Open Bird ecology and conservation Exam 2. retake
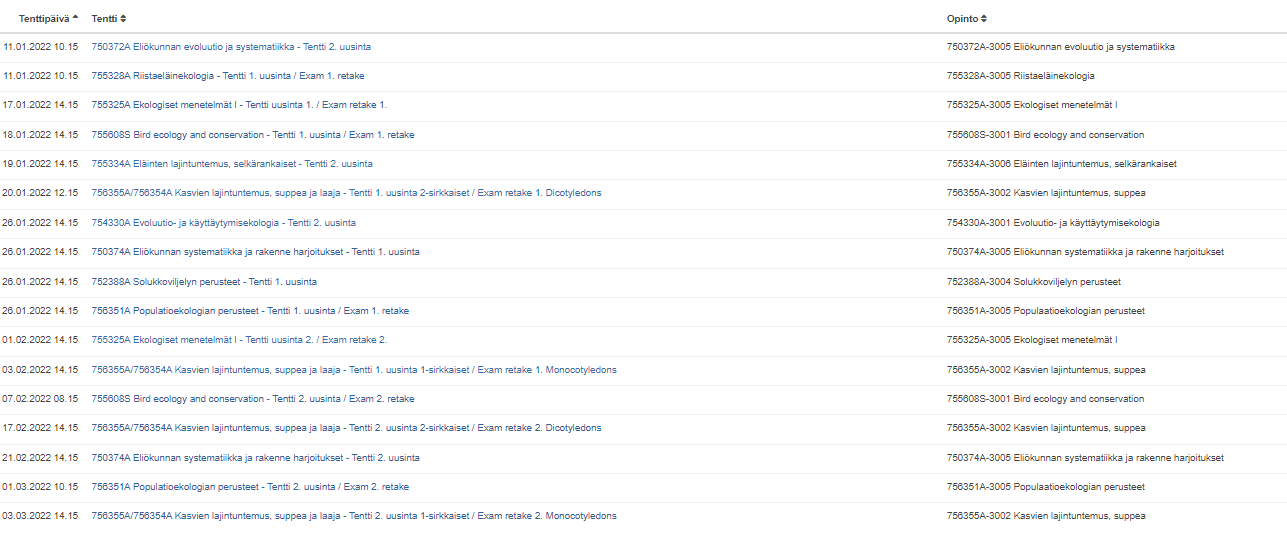 (252, 399)
